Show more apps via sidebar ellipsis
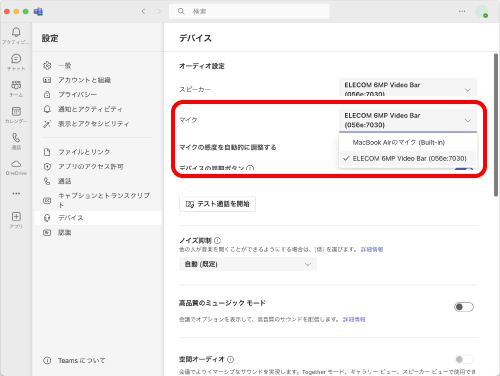Screen dimensions: 500x376 click(16, 193)
